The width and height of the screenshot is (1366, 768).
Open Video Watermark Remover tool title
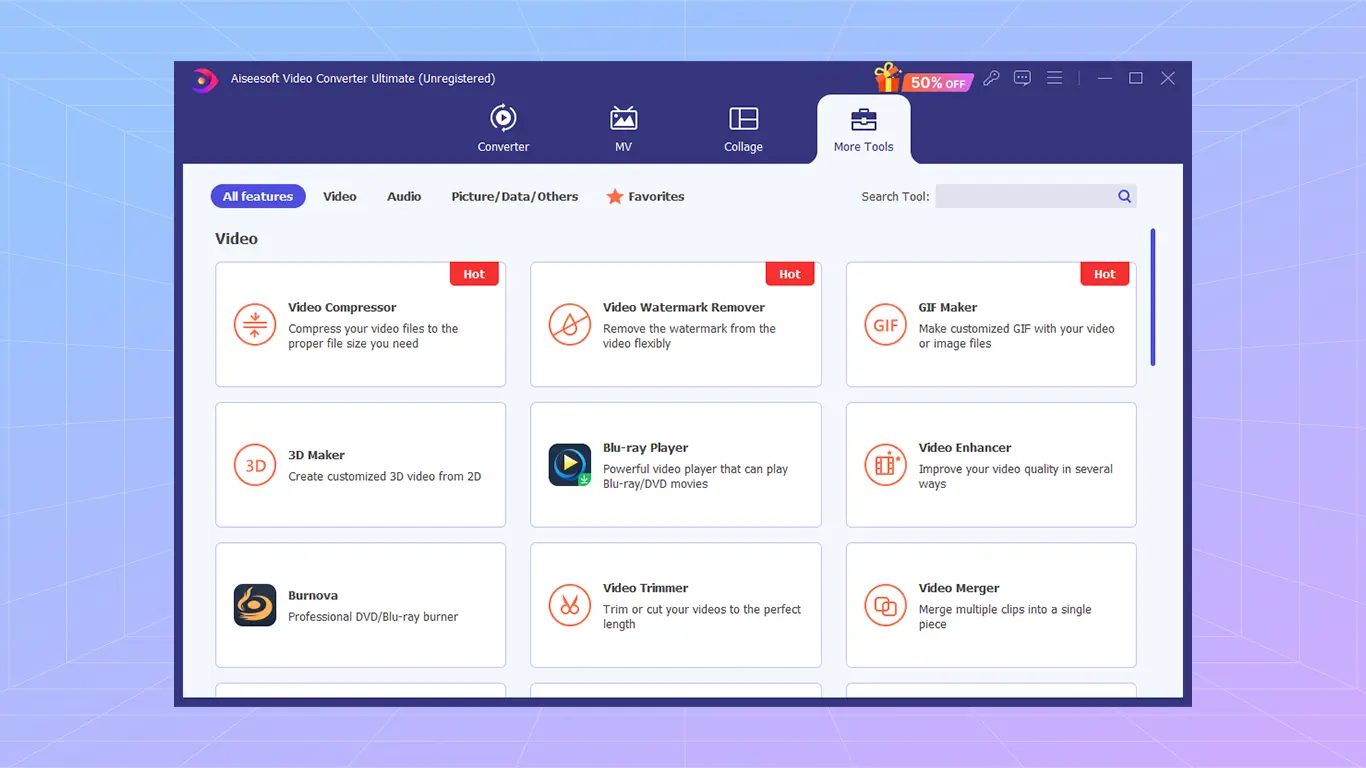coord(684,307)
